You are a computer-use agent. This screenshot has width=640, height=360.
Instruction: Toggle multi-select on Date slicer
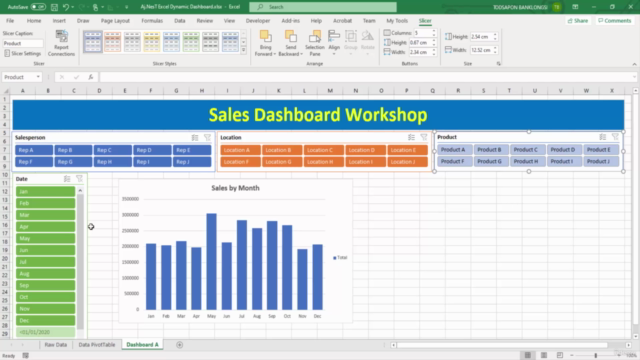pyautogui.click(x=67, y=179)
